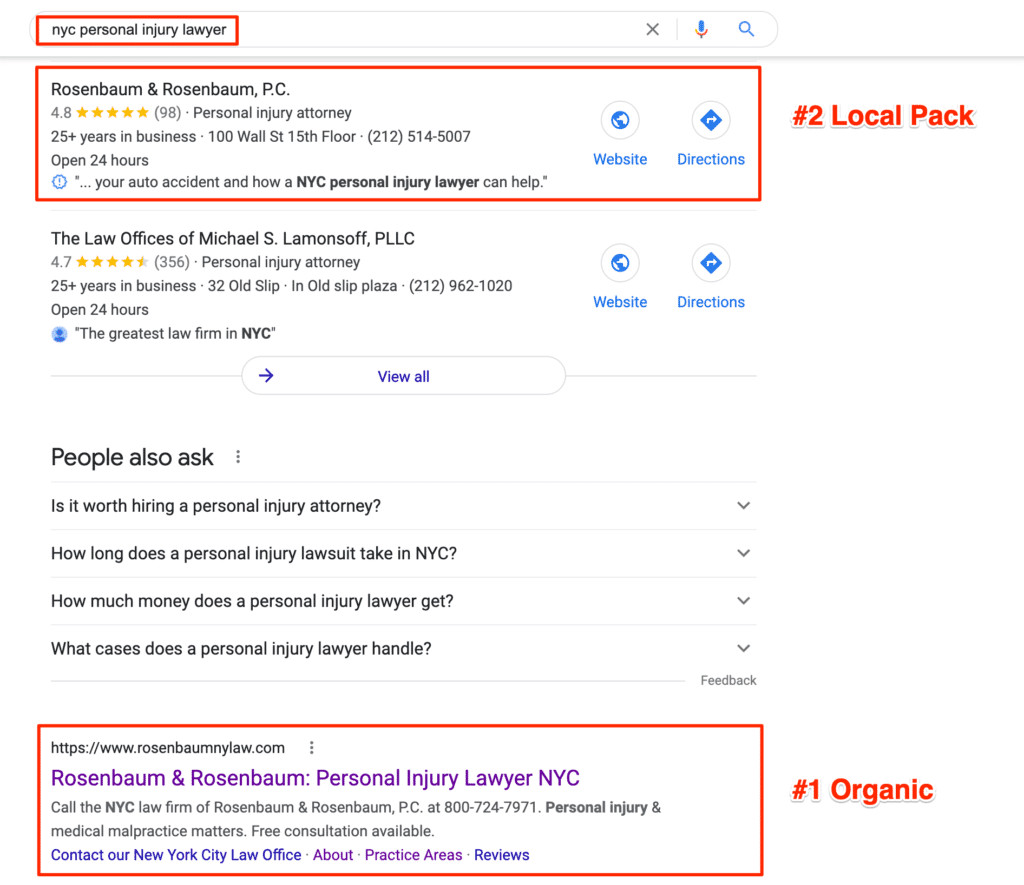Image resolution: width=1024 pixels, height=885 pixels.
Task: Expand 'What cases does a personal injury lawyer handle?'
Action: (404, 649)
